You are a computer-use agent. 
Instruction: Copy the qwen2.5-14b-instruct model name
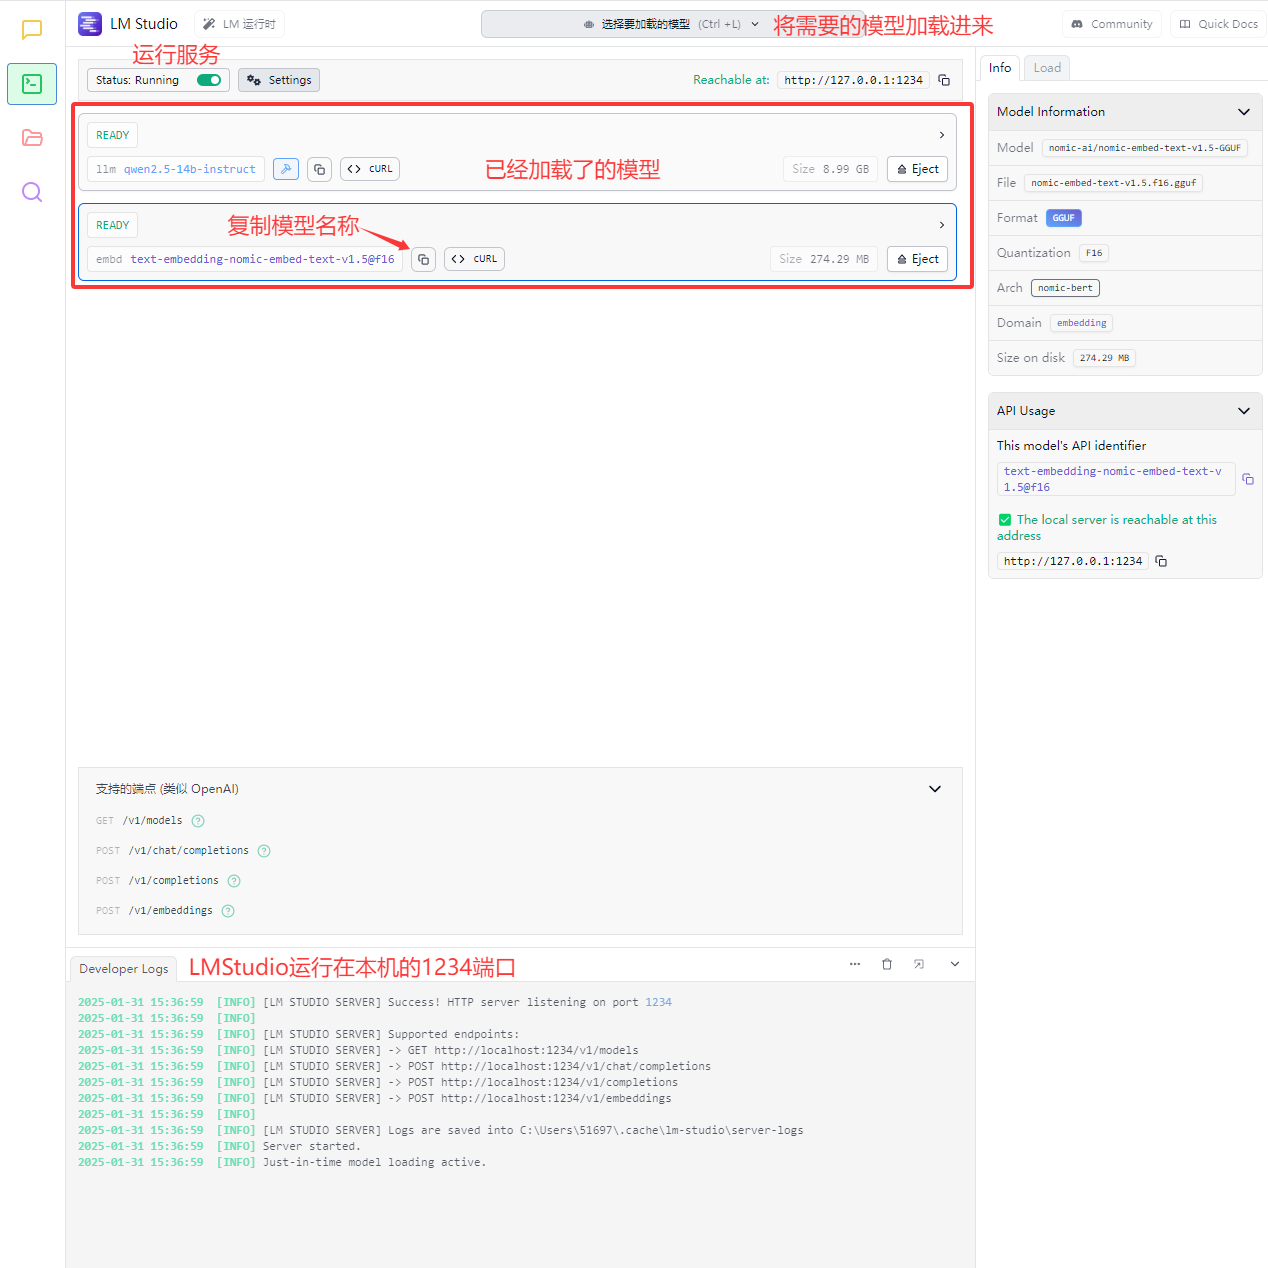click(319, 170)
